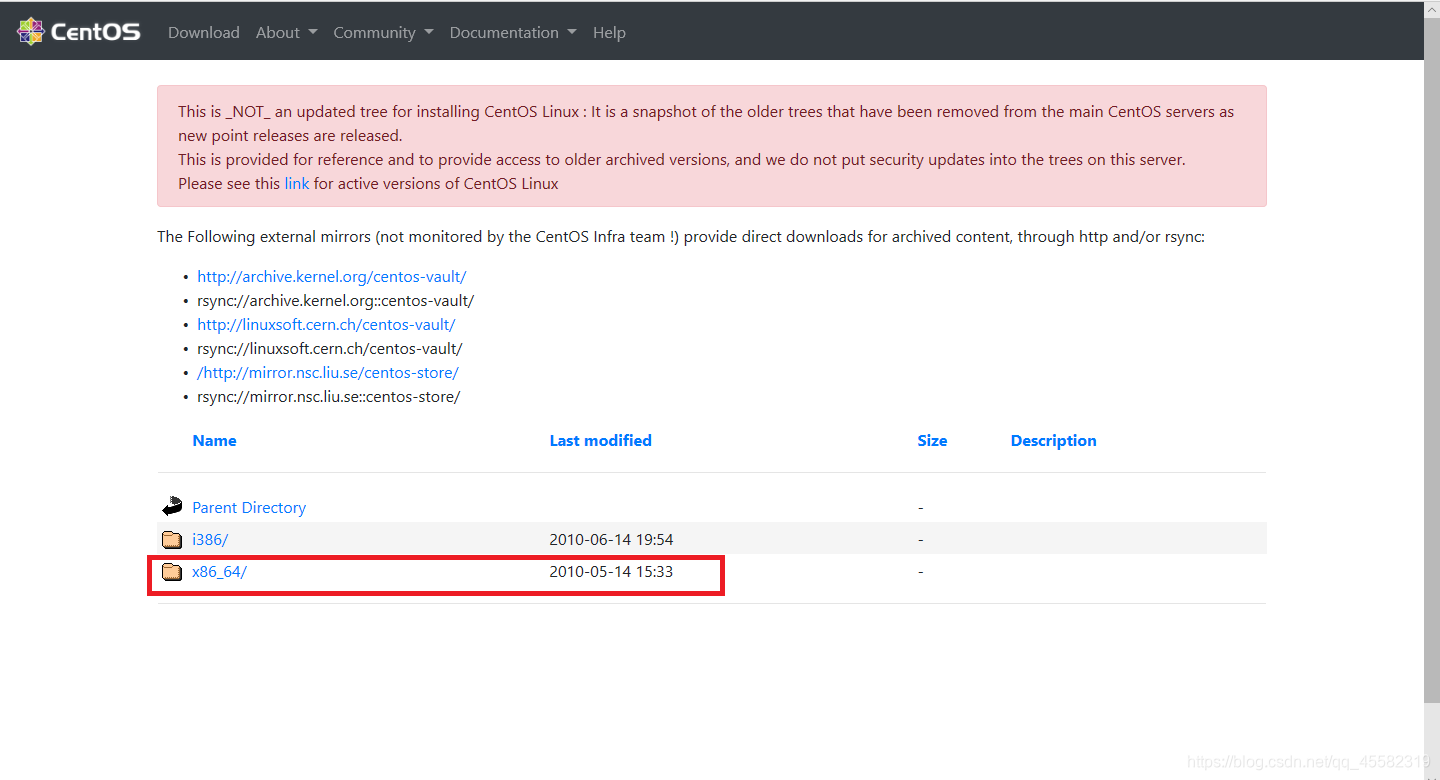Open the linuxsoft.cern.ch centos-vault mirror link
The image size is (1440, 780).
click(326, 325)
